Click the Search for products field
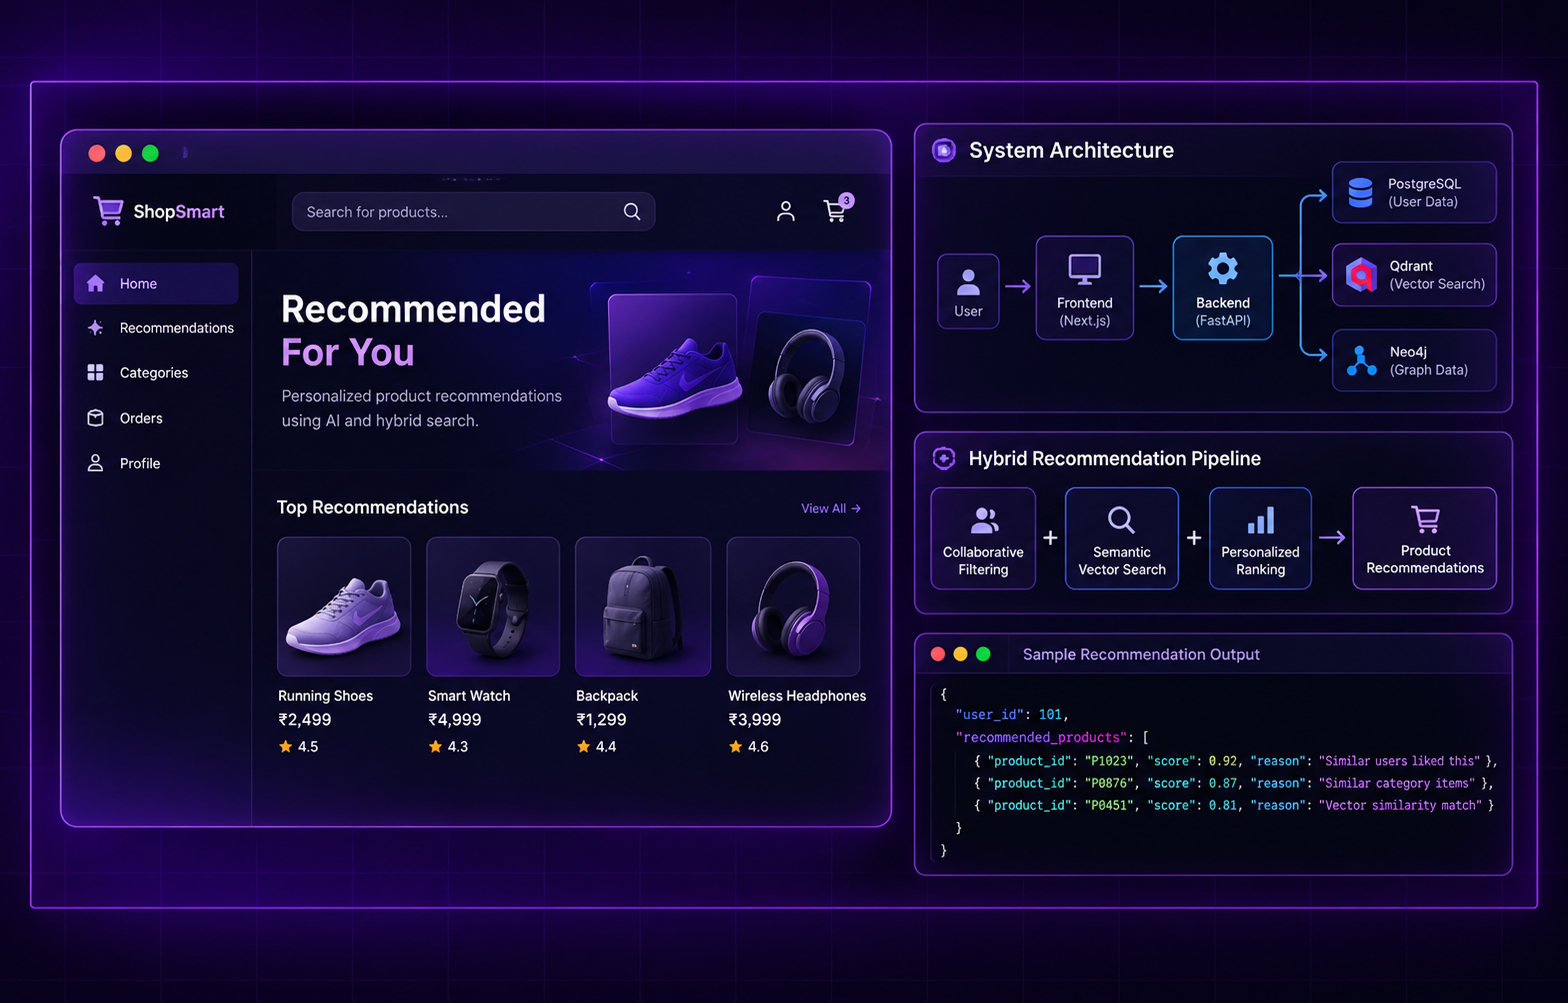The height and width of the screenshot is (1003, 1568). (473, 212)
